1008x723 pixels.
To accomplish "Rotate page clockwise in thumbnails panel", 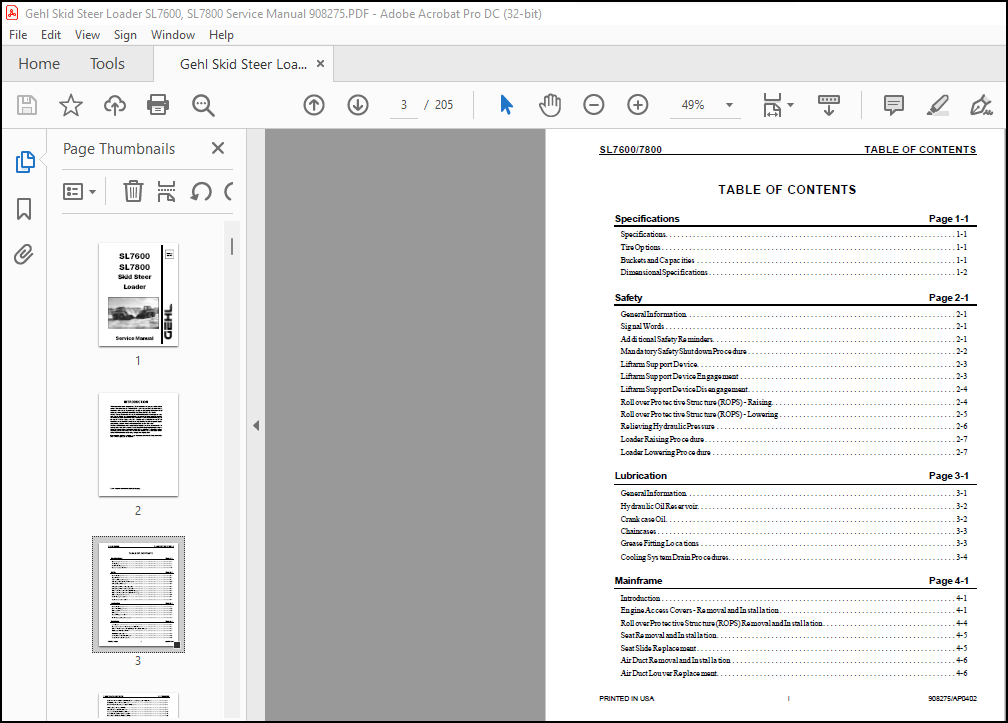I will coord(228,191).
